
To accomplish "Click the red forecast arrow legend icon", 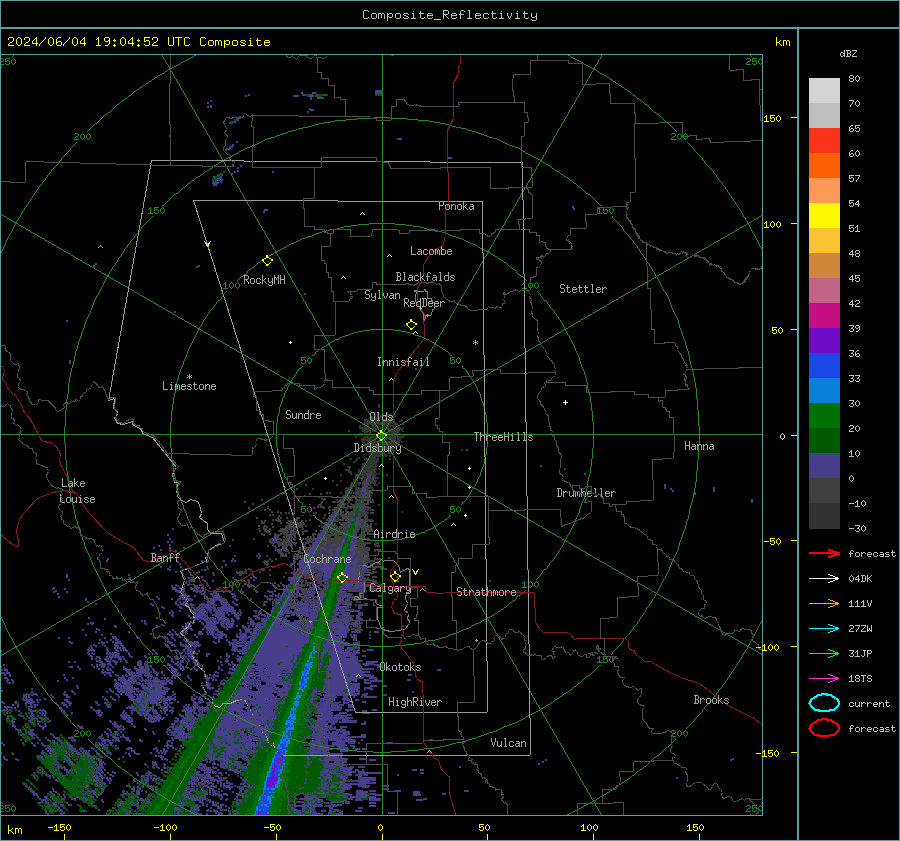I will [x=824, y=553].
